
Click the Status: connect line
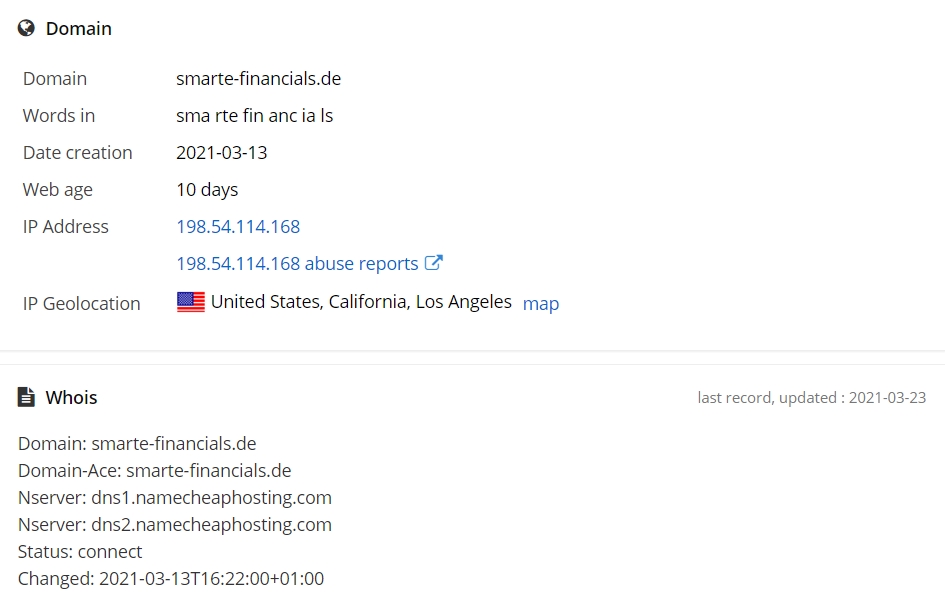[80, 552]
